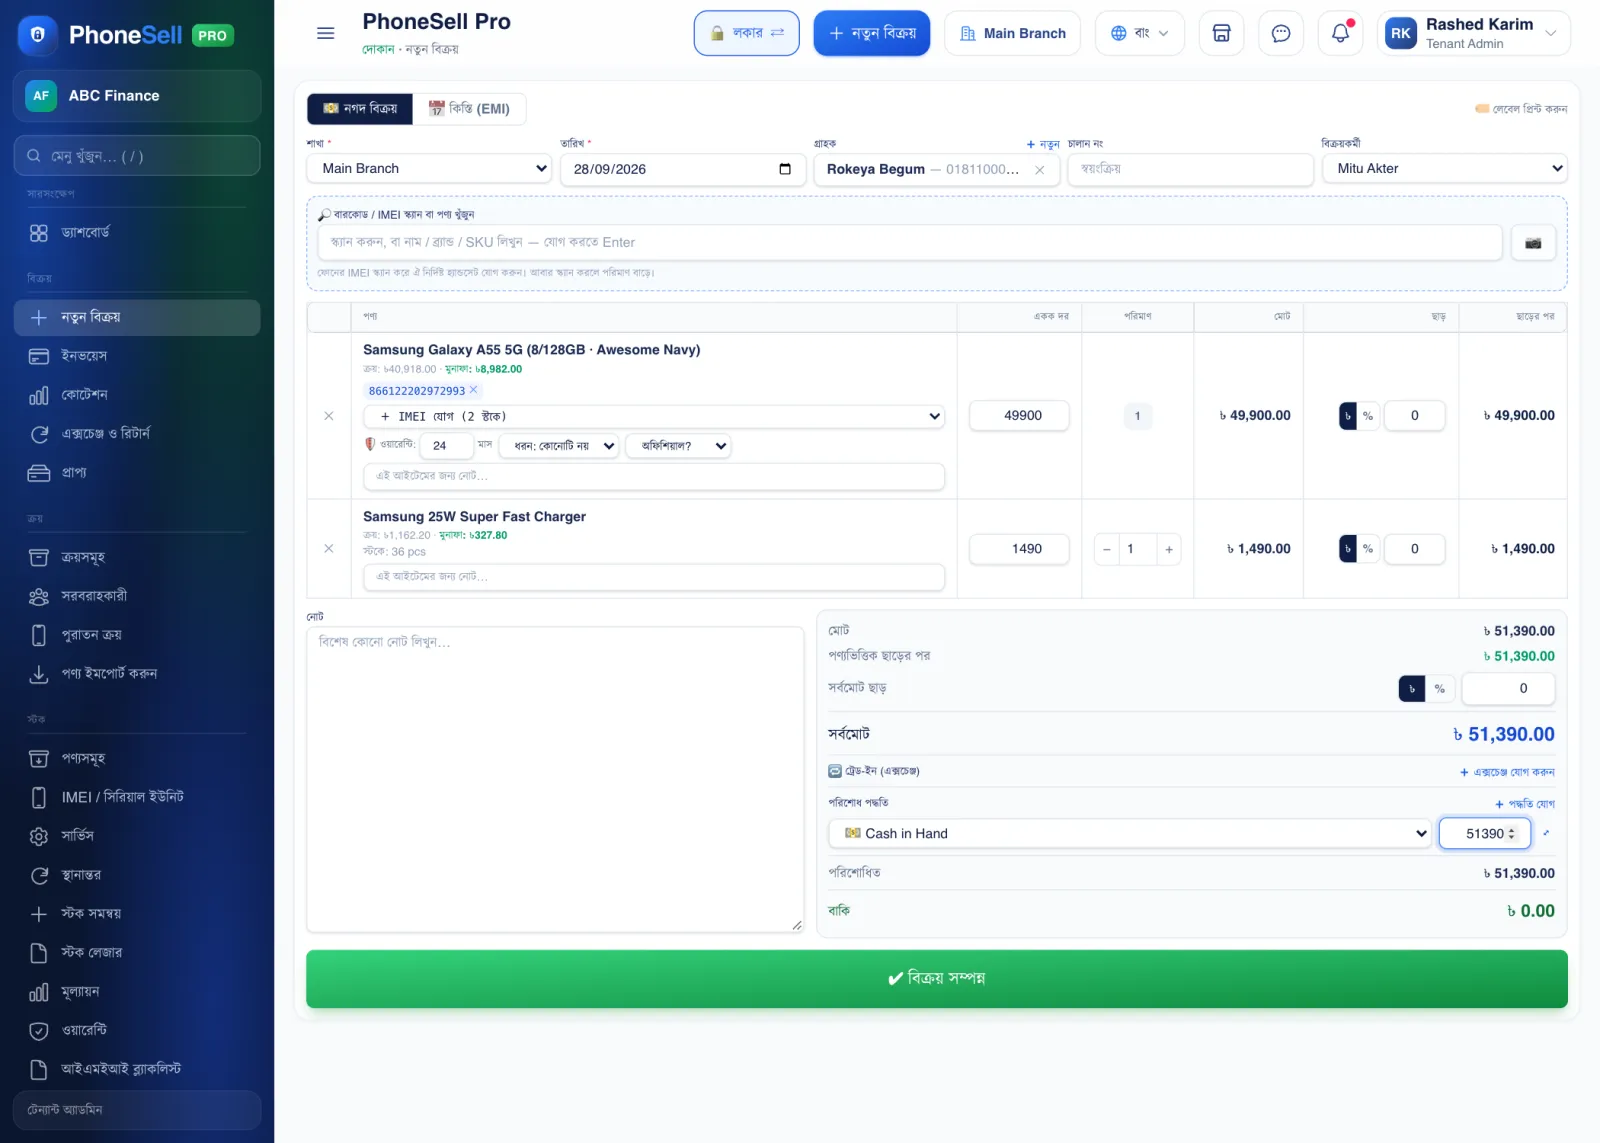This screenshot has width=1600, height=1143.
Task: Fill full payment amount arrow icon
Action: [x=1546, y=833]
